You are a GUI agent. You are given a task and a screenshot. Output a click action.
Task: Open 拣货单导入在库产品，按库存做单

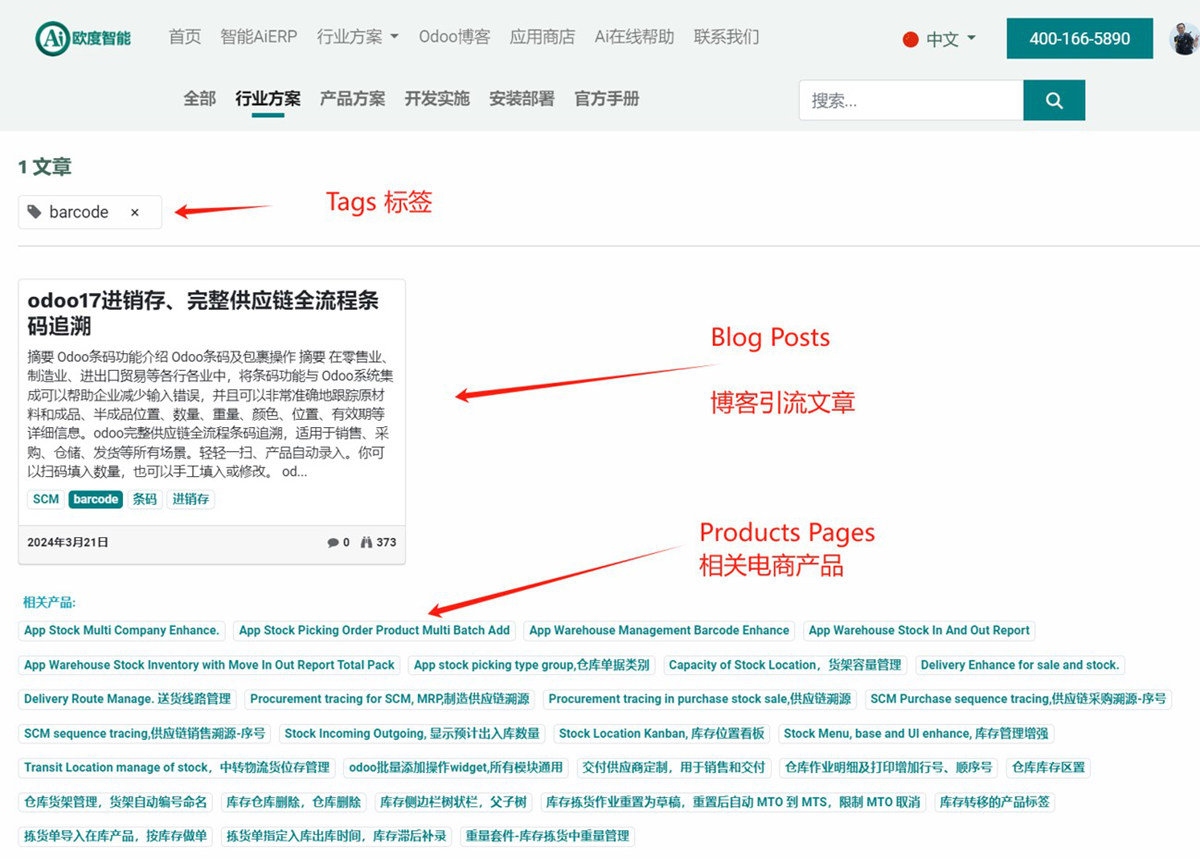(115, 835)
